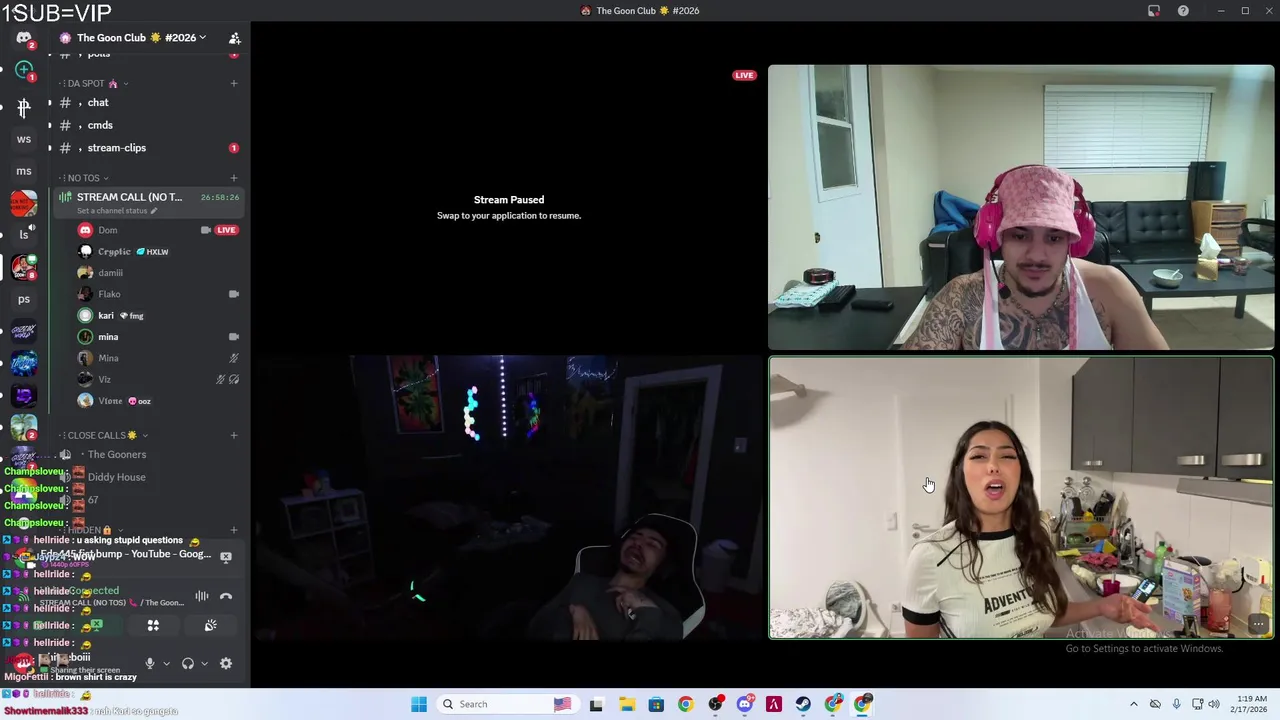
Task: Open headphone output options arrow
Action: [204, 663]
